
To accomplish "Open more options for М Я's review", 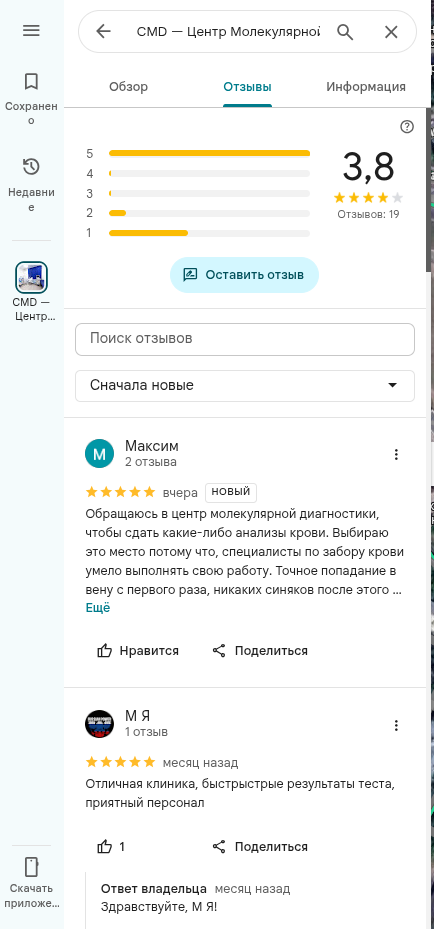I will point(396,725).
